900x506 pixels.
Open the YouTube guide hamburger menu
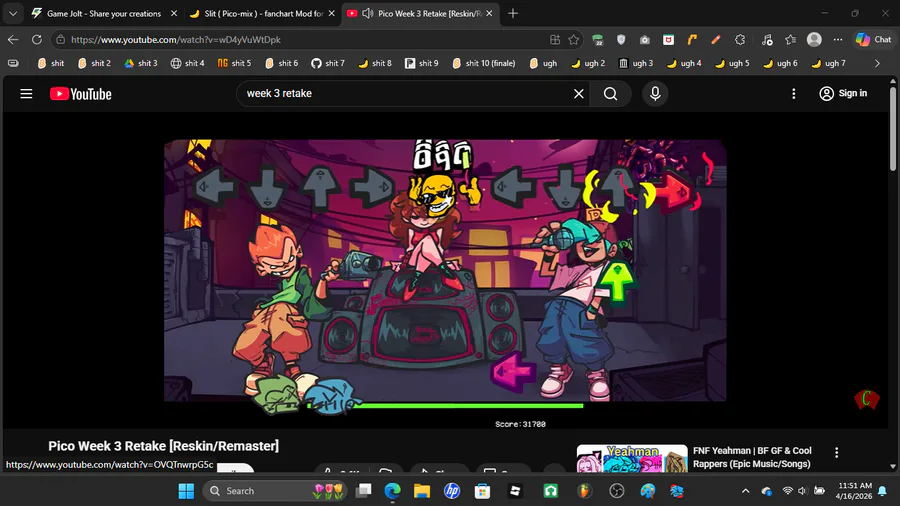(26, 94)
